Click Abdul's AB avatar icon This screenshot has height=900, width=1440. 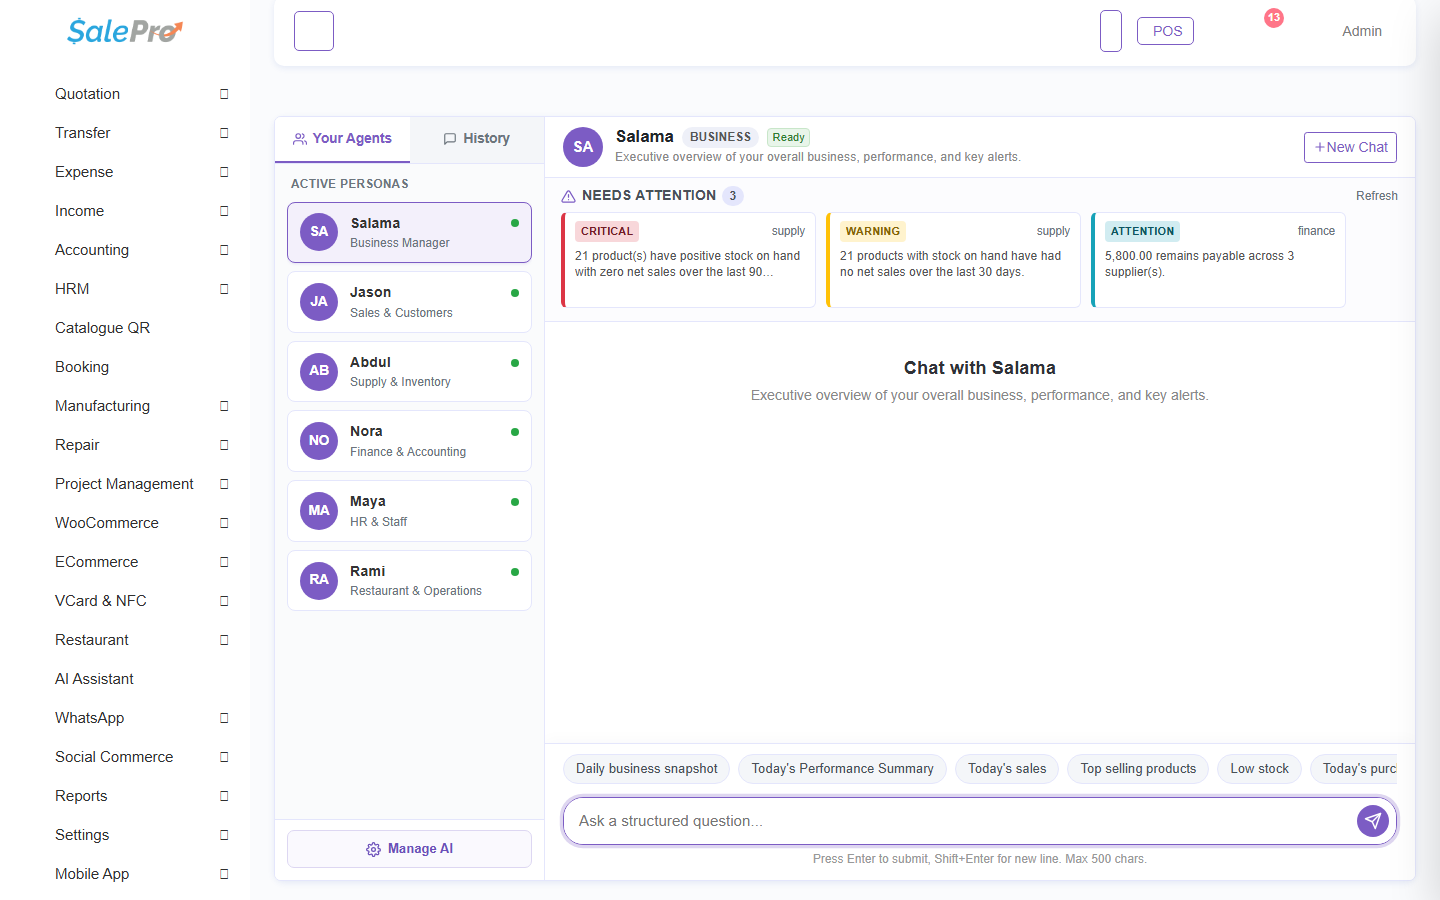(x=319, y=371)
